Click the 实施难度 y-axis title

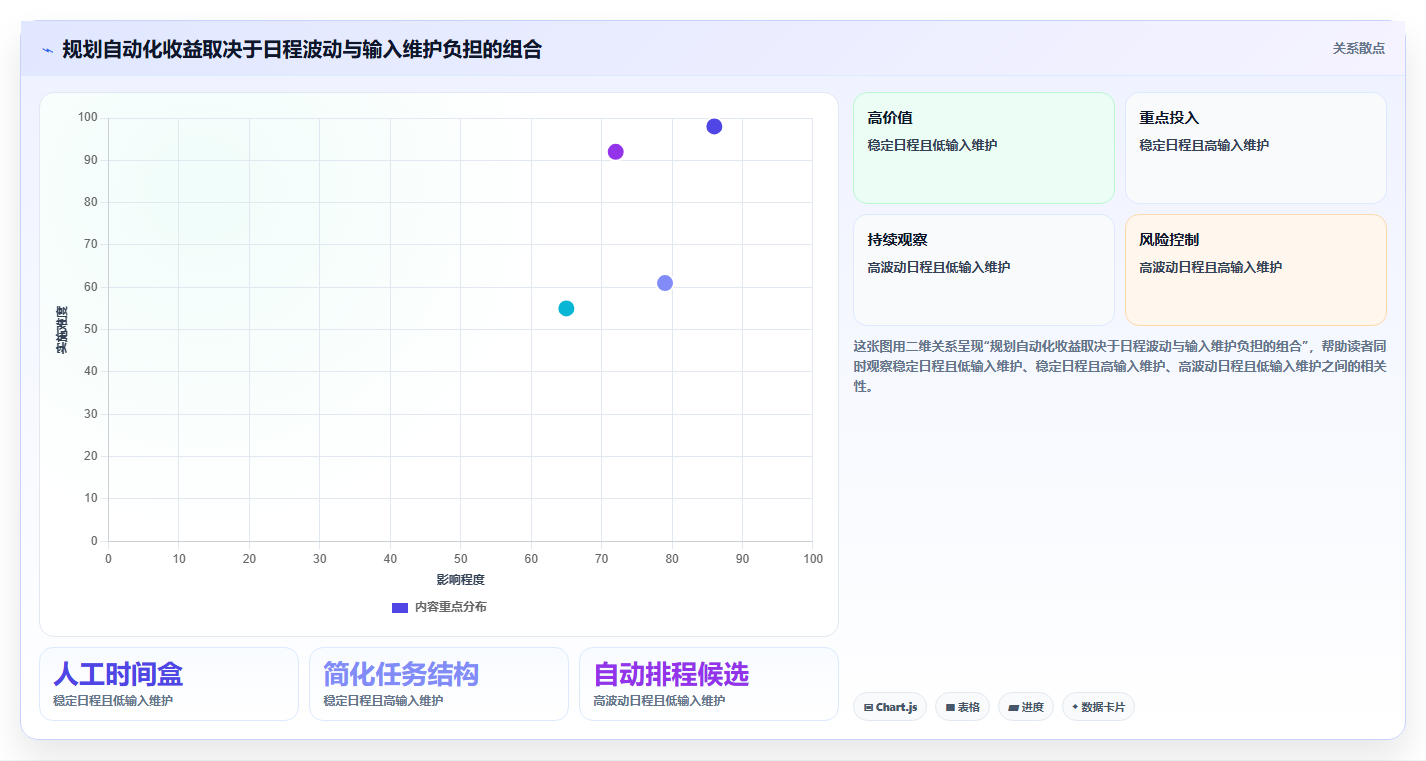coord(62,330)
